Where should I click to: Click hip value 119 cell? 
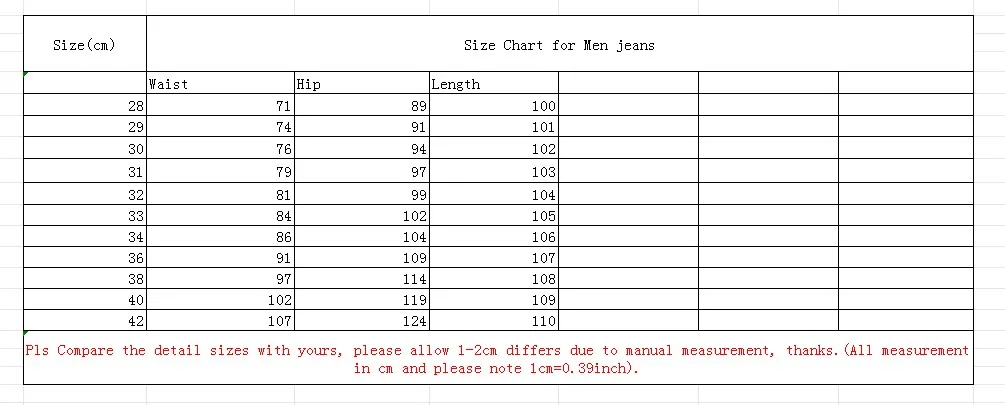coord(361,300)
